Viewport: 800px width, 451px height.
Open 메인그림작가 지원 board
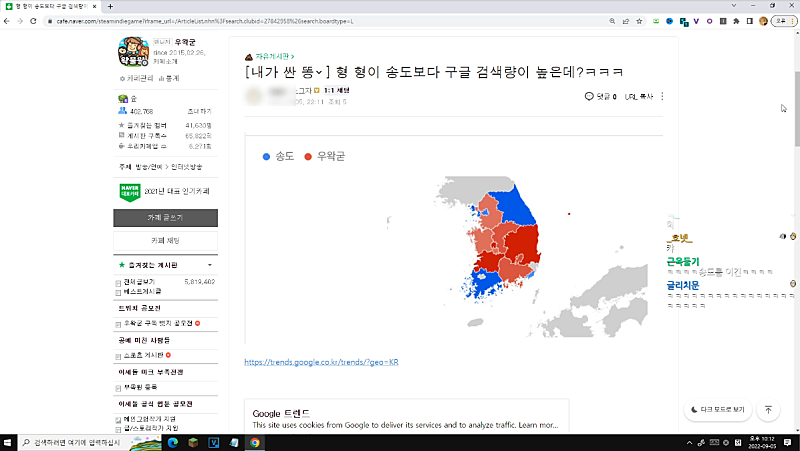(150, 419)
